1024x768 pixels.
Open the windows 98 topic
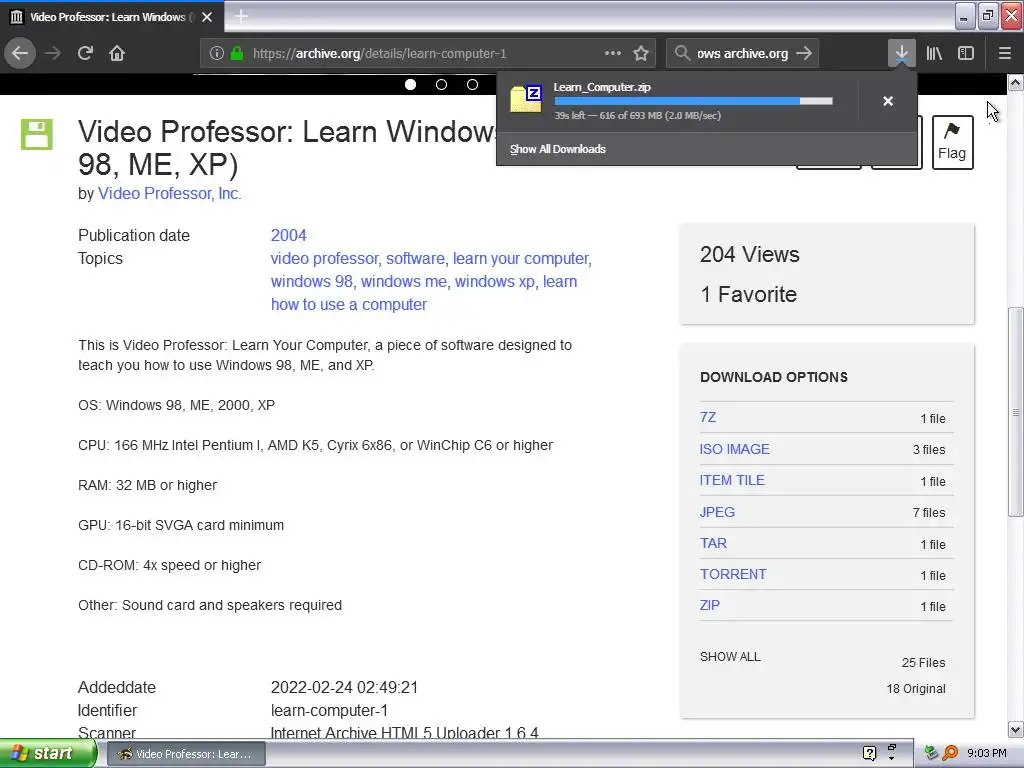[x=312, y=281]
